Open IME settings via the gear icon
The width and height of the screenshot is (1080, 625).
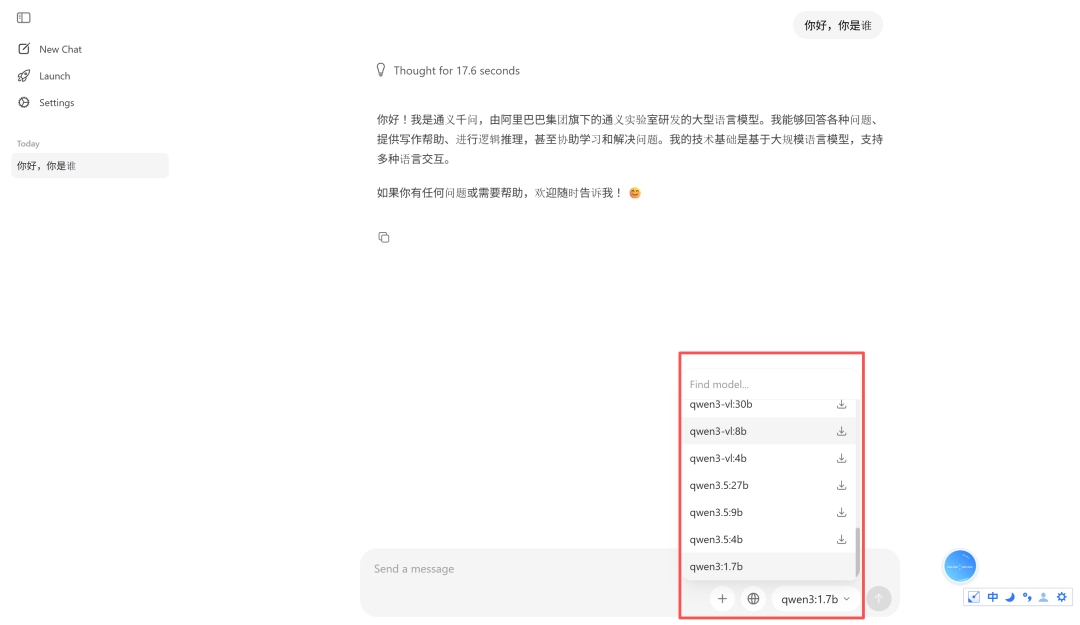tap(1061, 596)
